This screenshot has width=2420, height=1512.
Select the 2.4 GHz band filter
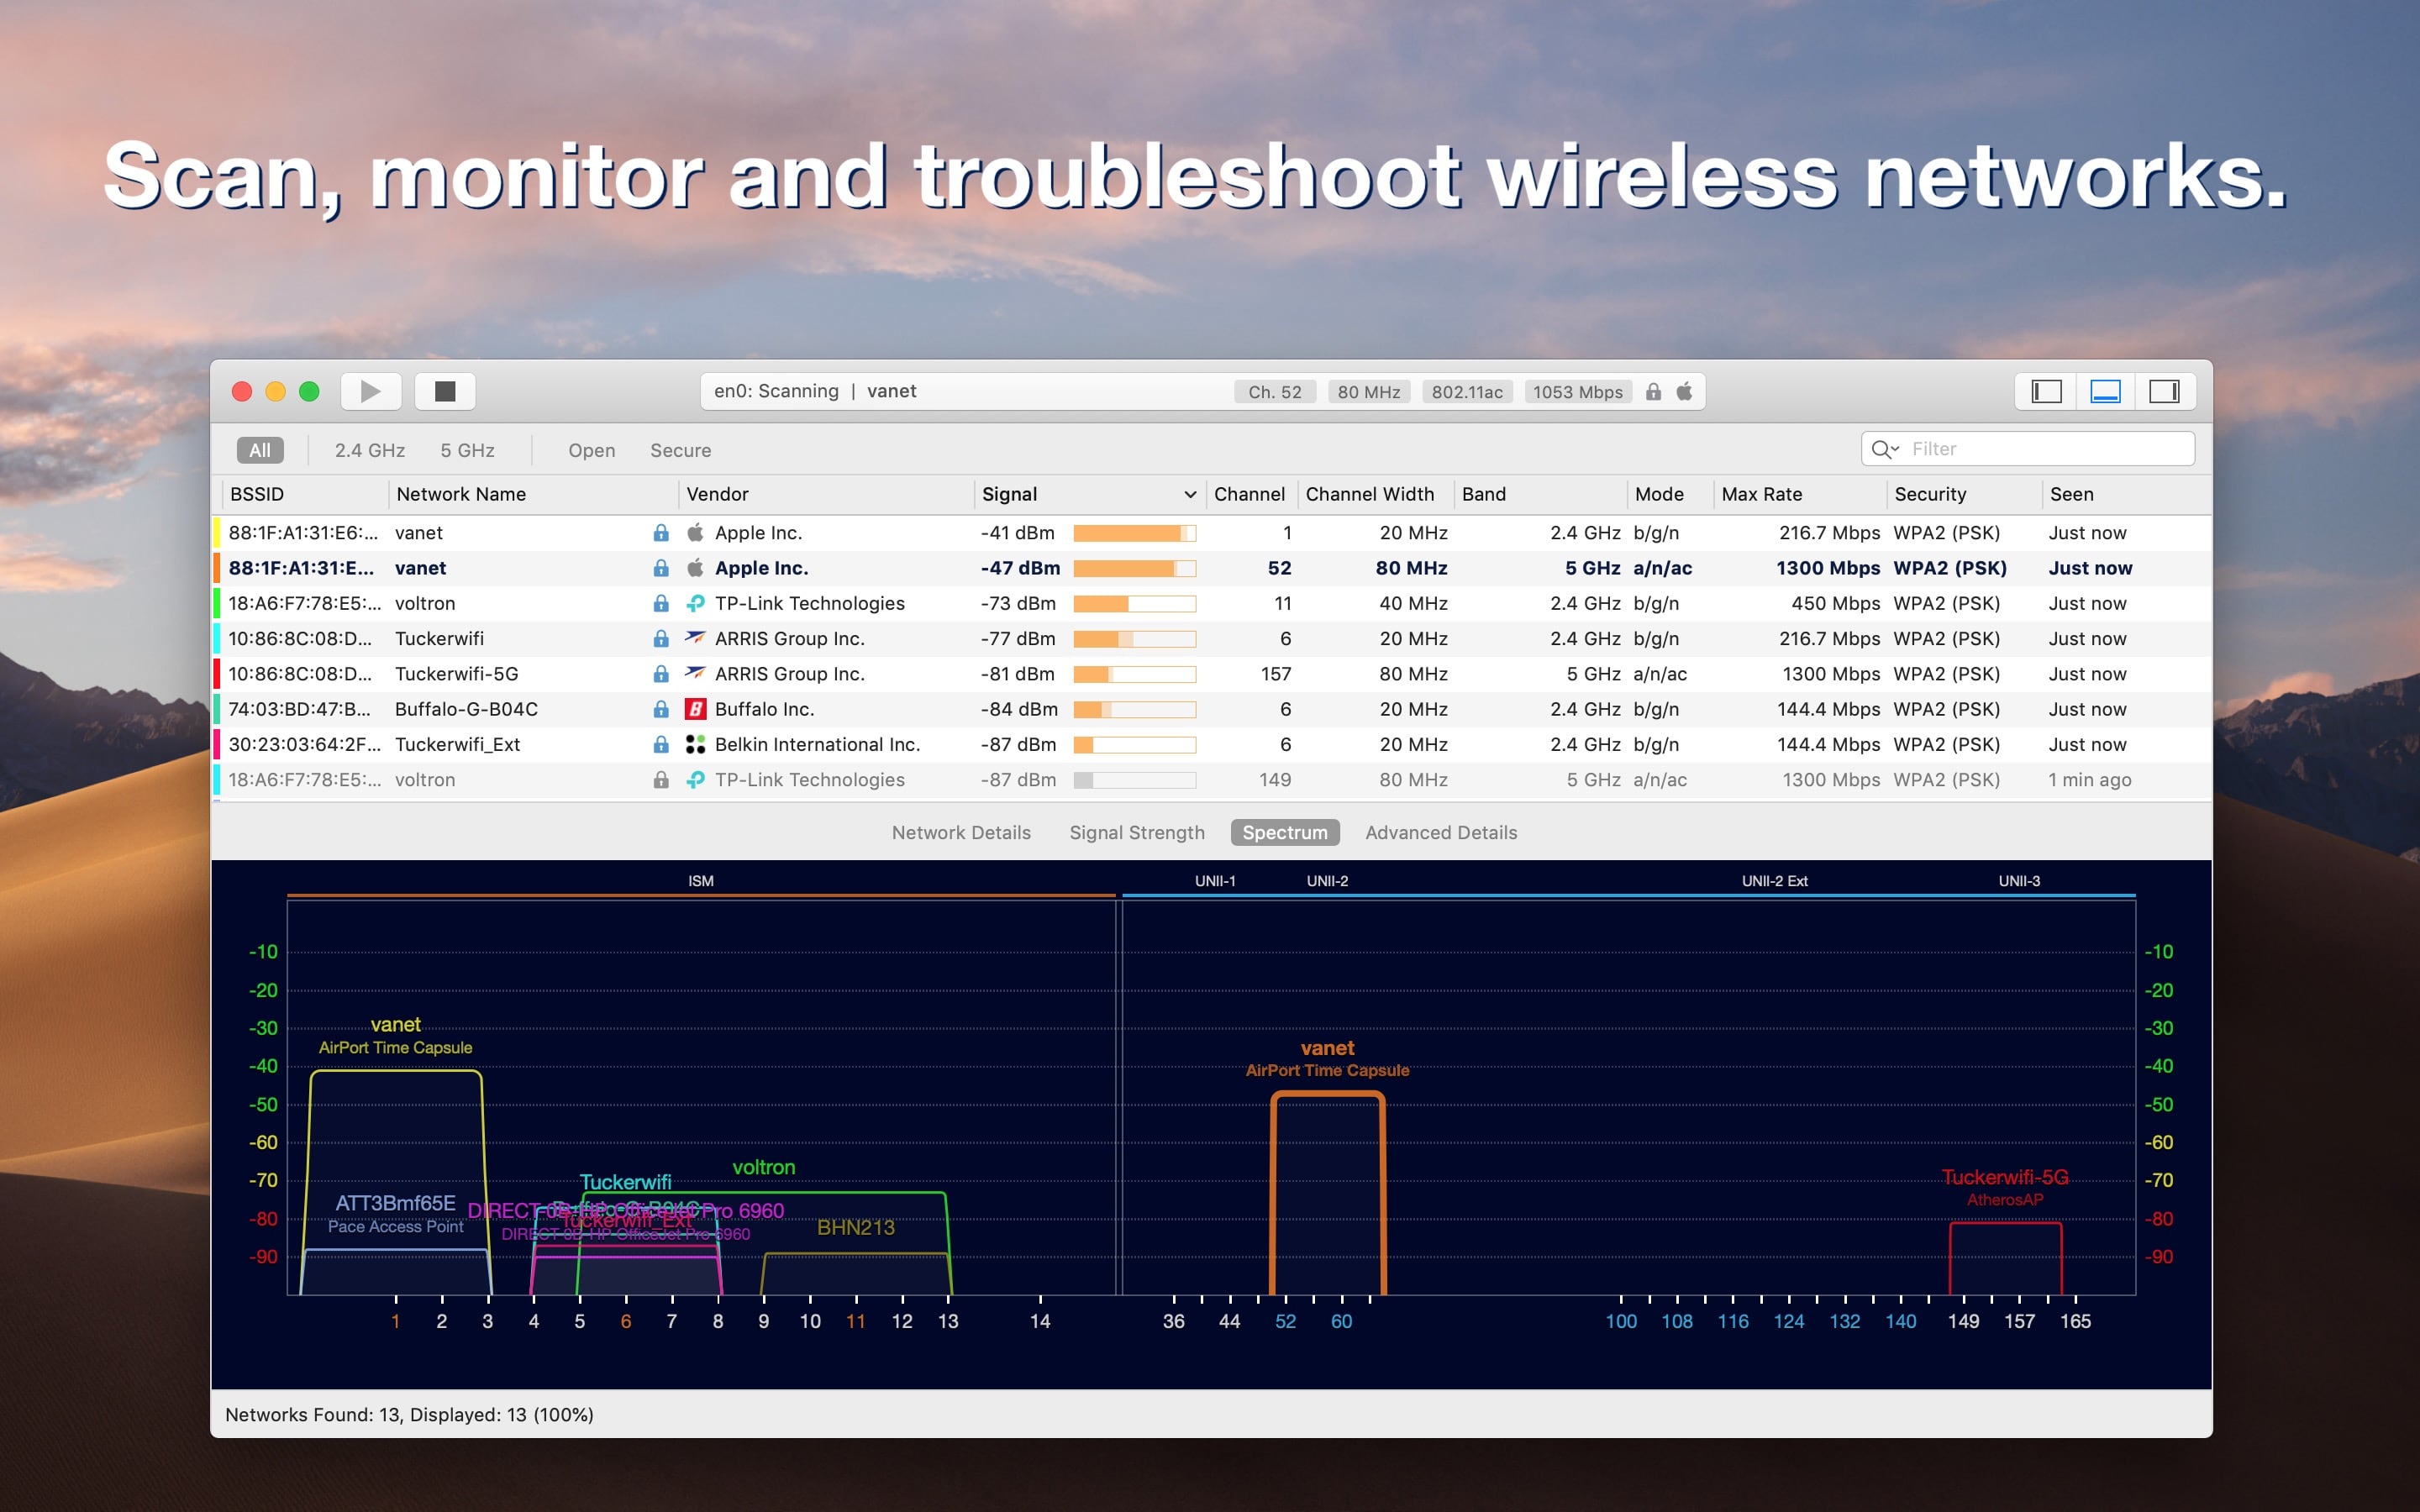(x=370, y=449)
